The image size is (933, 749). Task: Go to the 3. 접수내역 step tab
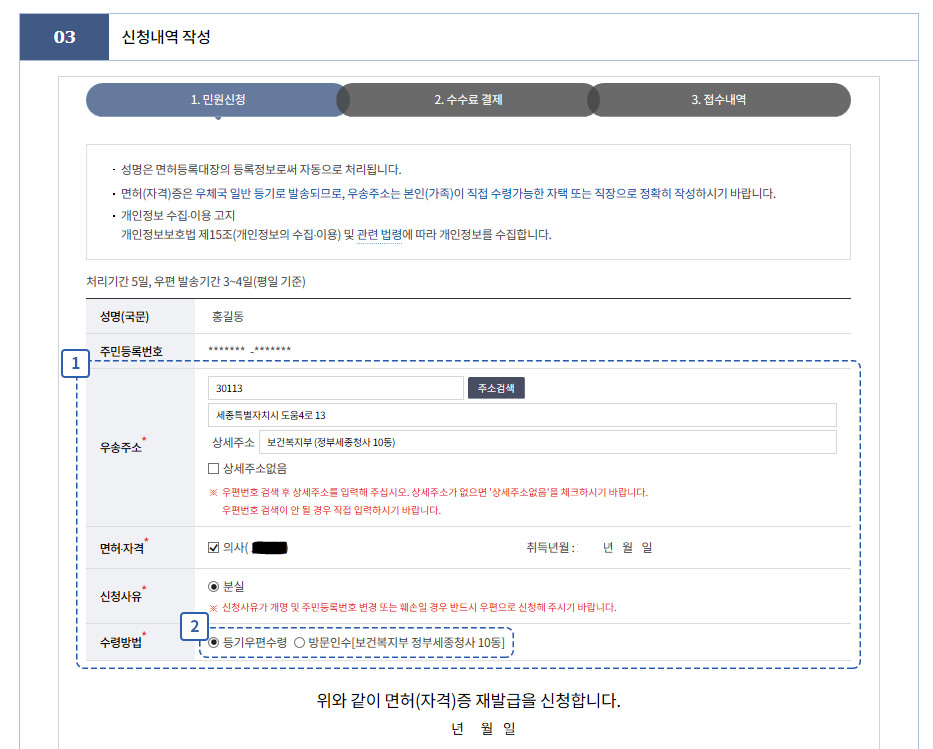coord(719,99)
